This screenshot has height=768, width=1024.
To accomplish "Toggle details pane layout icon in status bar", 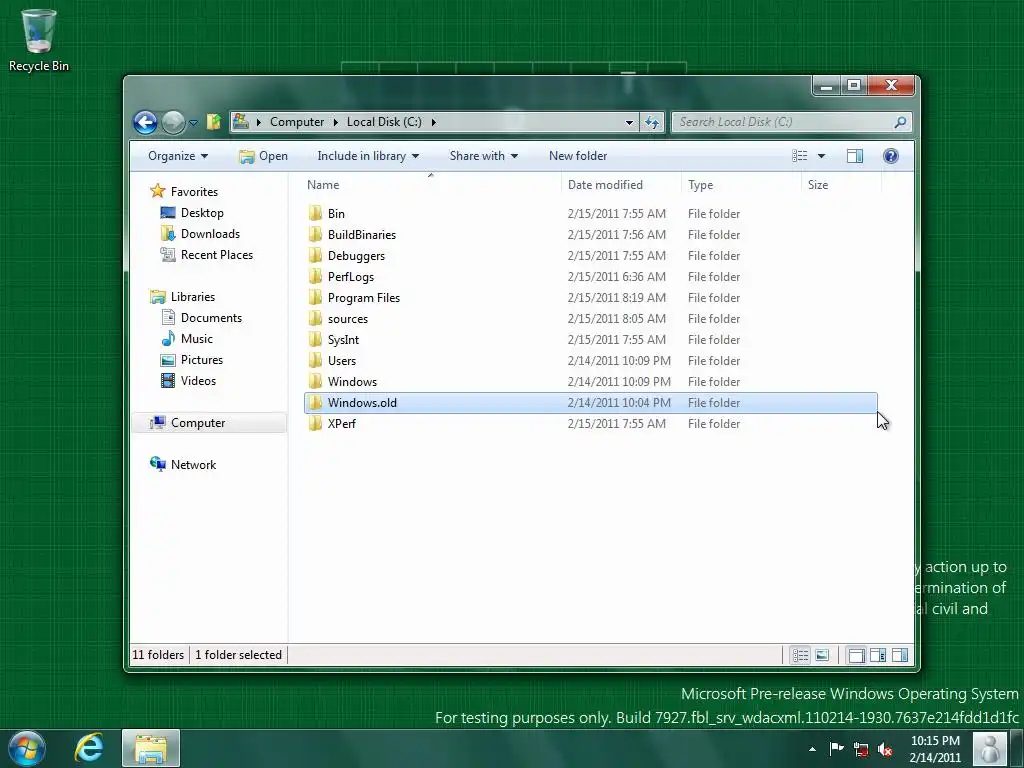I will [x=878, y=655].
